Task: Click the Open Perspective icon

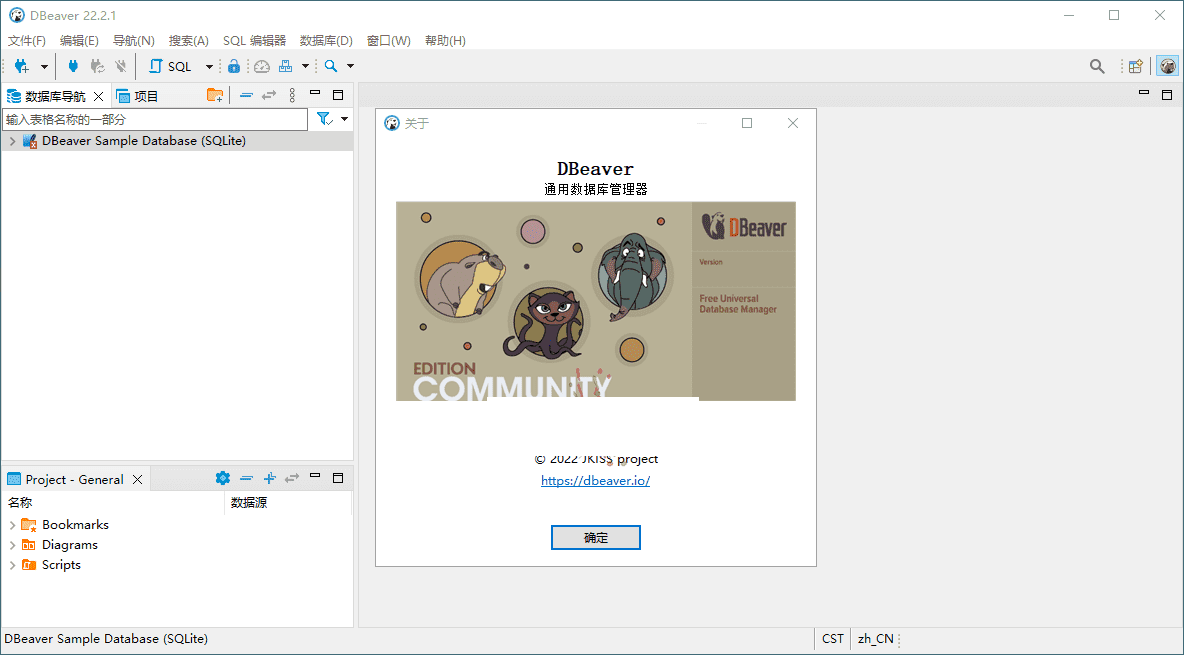Action: click(1135, 66)
